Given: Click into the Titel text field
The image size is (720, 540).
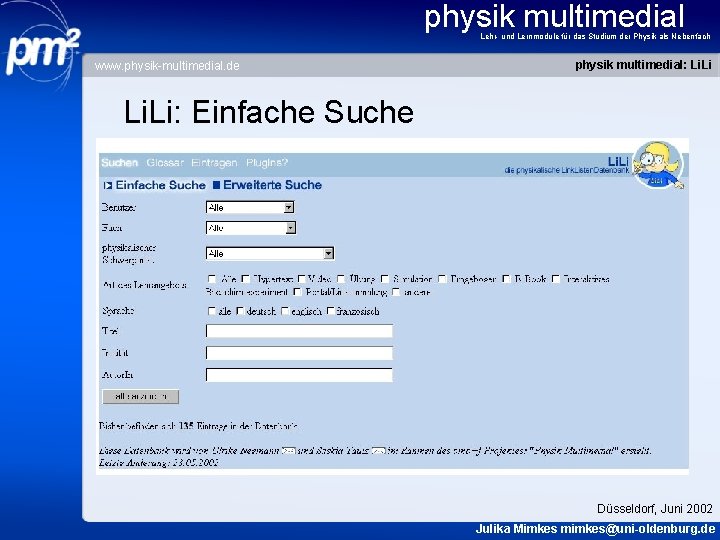Looking at the screenshot, I should (x=299, y=331).
